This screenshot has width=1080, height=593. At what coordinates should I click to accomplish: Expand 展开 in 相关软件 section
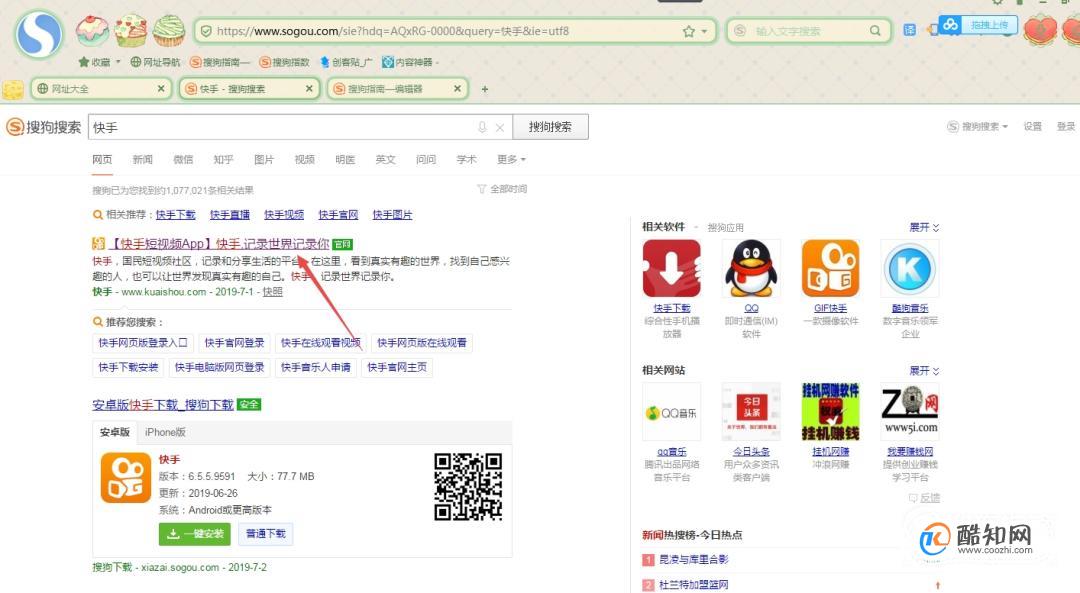924,227
